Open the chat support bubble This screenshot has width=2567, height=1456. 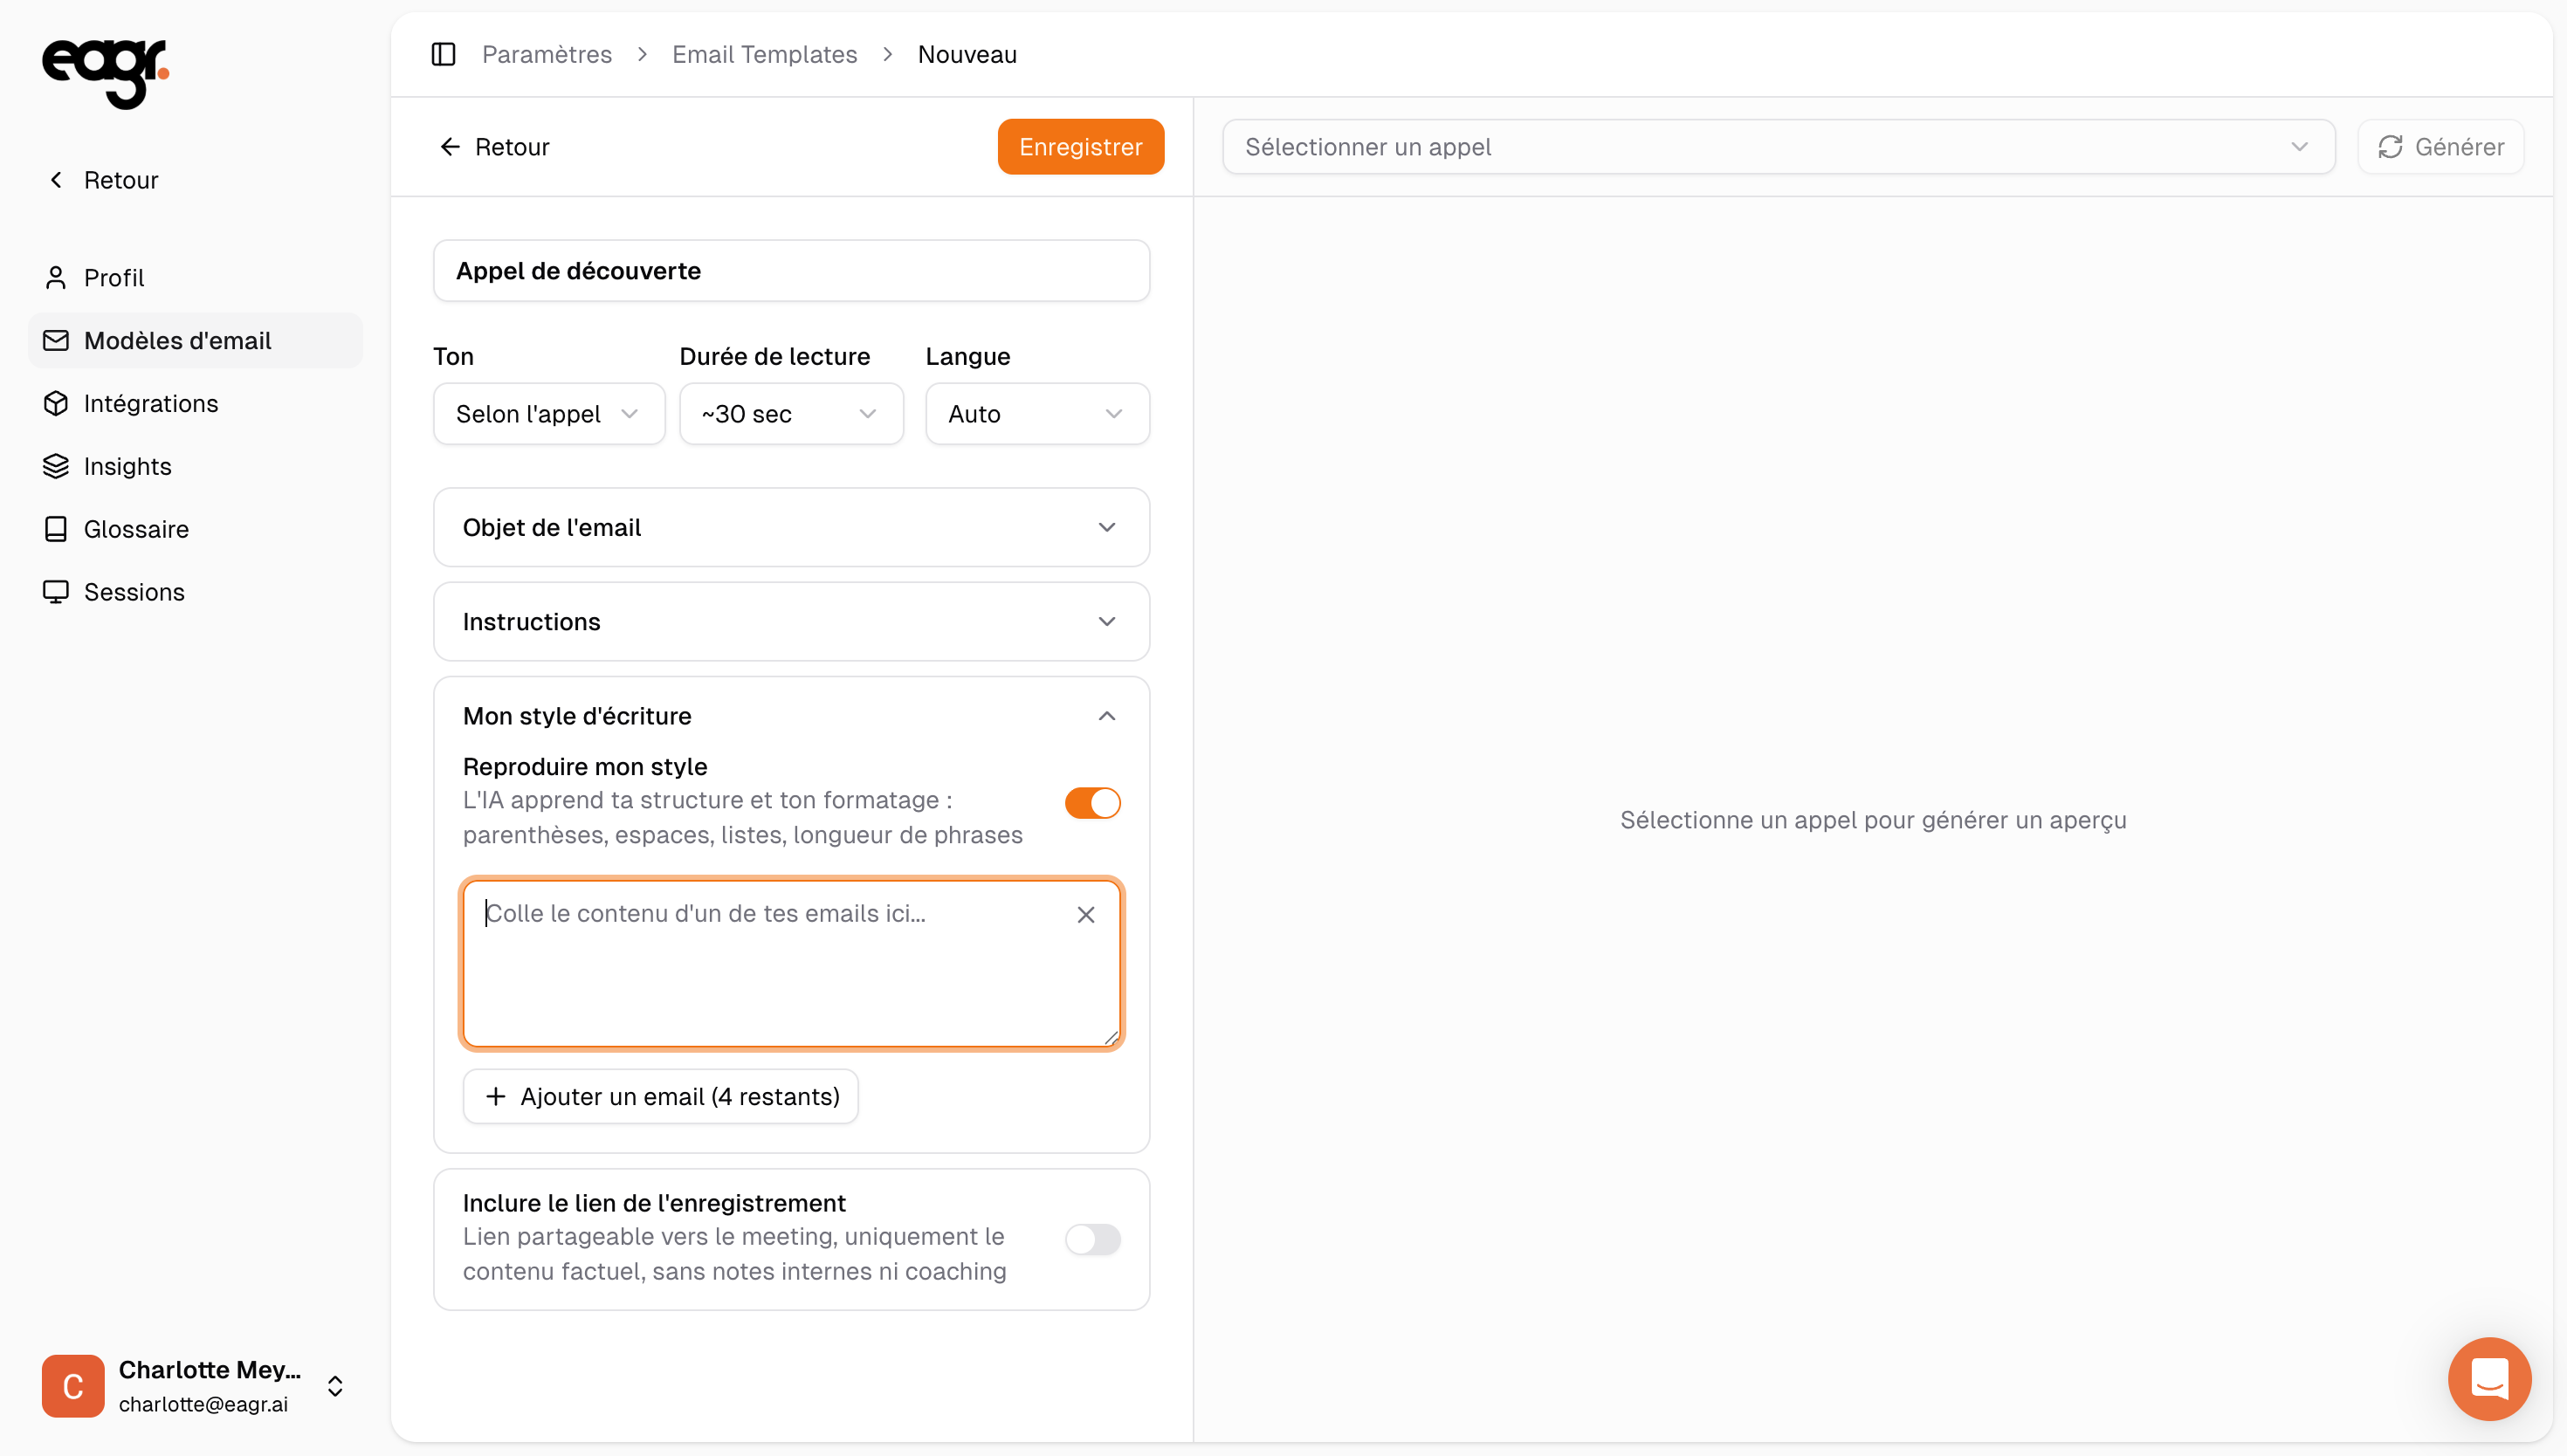click(x=2489, y=1378)
